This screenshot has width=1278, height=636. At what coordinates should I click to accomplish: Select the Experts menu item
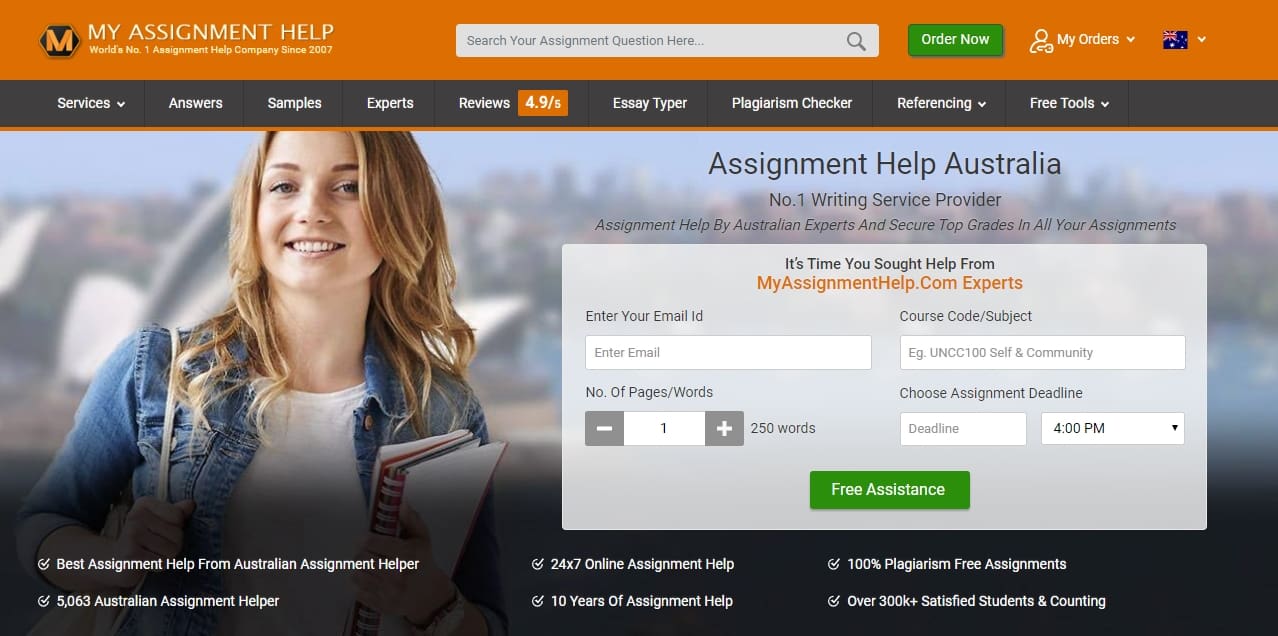click(x=390, y=103)
